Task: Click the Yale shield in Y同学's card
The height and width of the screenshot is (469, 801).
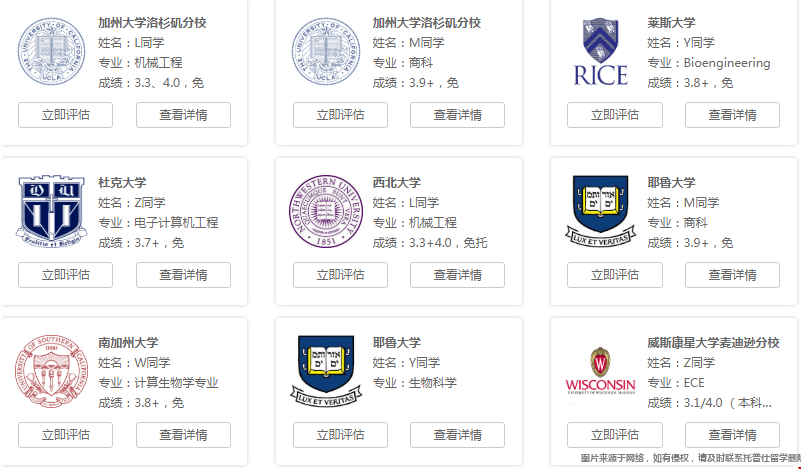Action: [326, 371]
